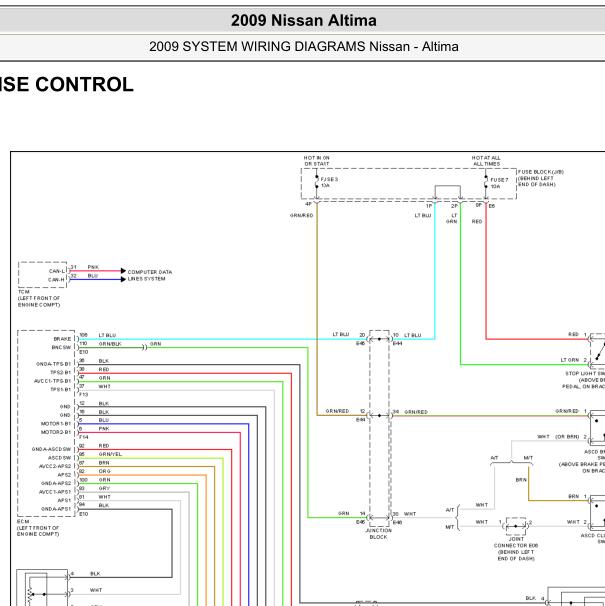Select the 'TPS2-B1' pin label
Image resolution: width=605 pixels, height=606 pixels.
[61, 373]
